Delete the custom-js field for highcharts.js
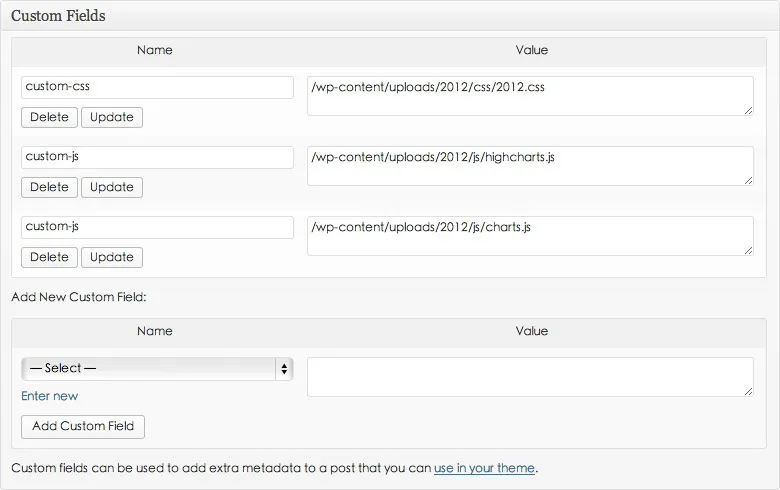780x490 pixels. (x=49, y=187)
